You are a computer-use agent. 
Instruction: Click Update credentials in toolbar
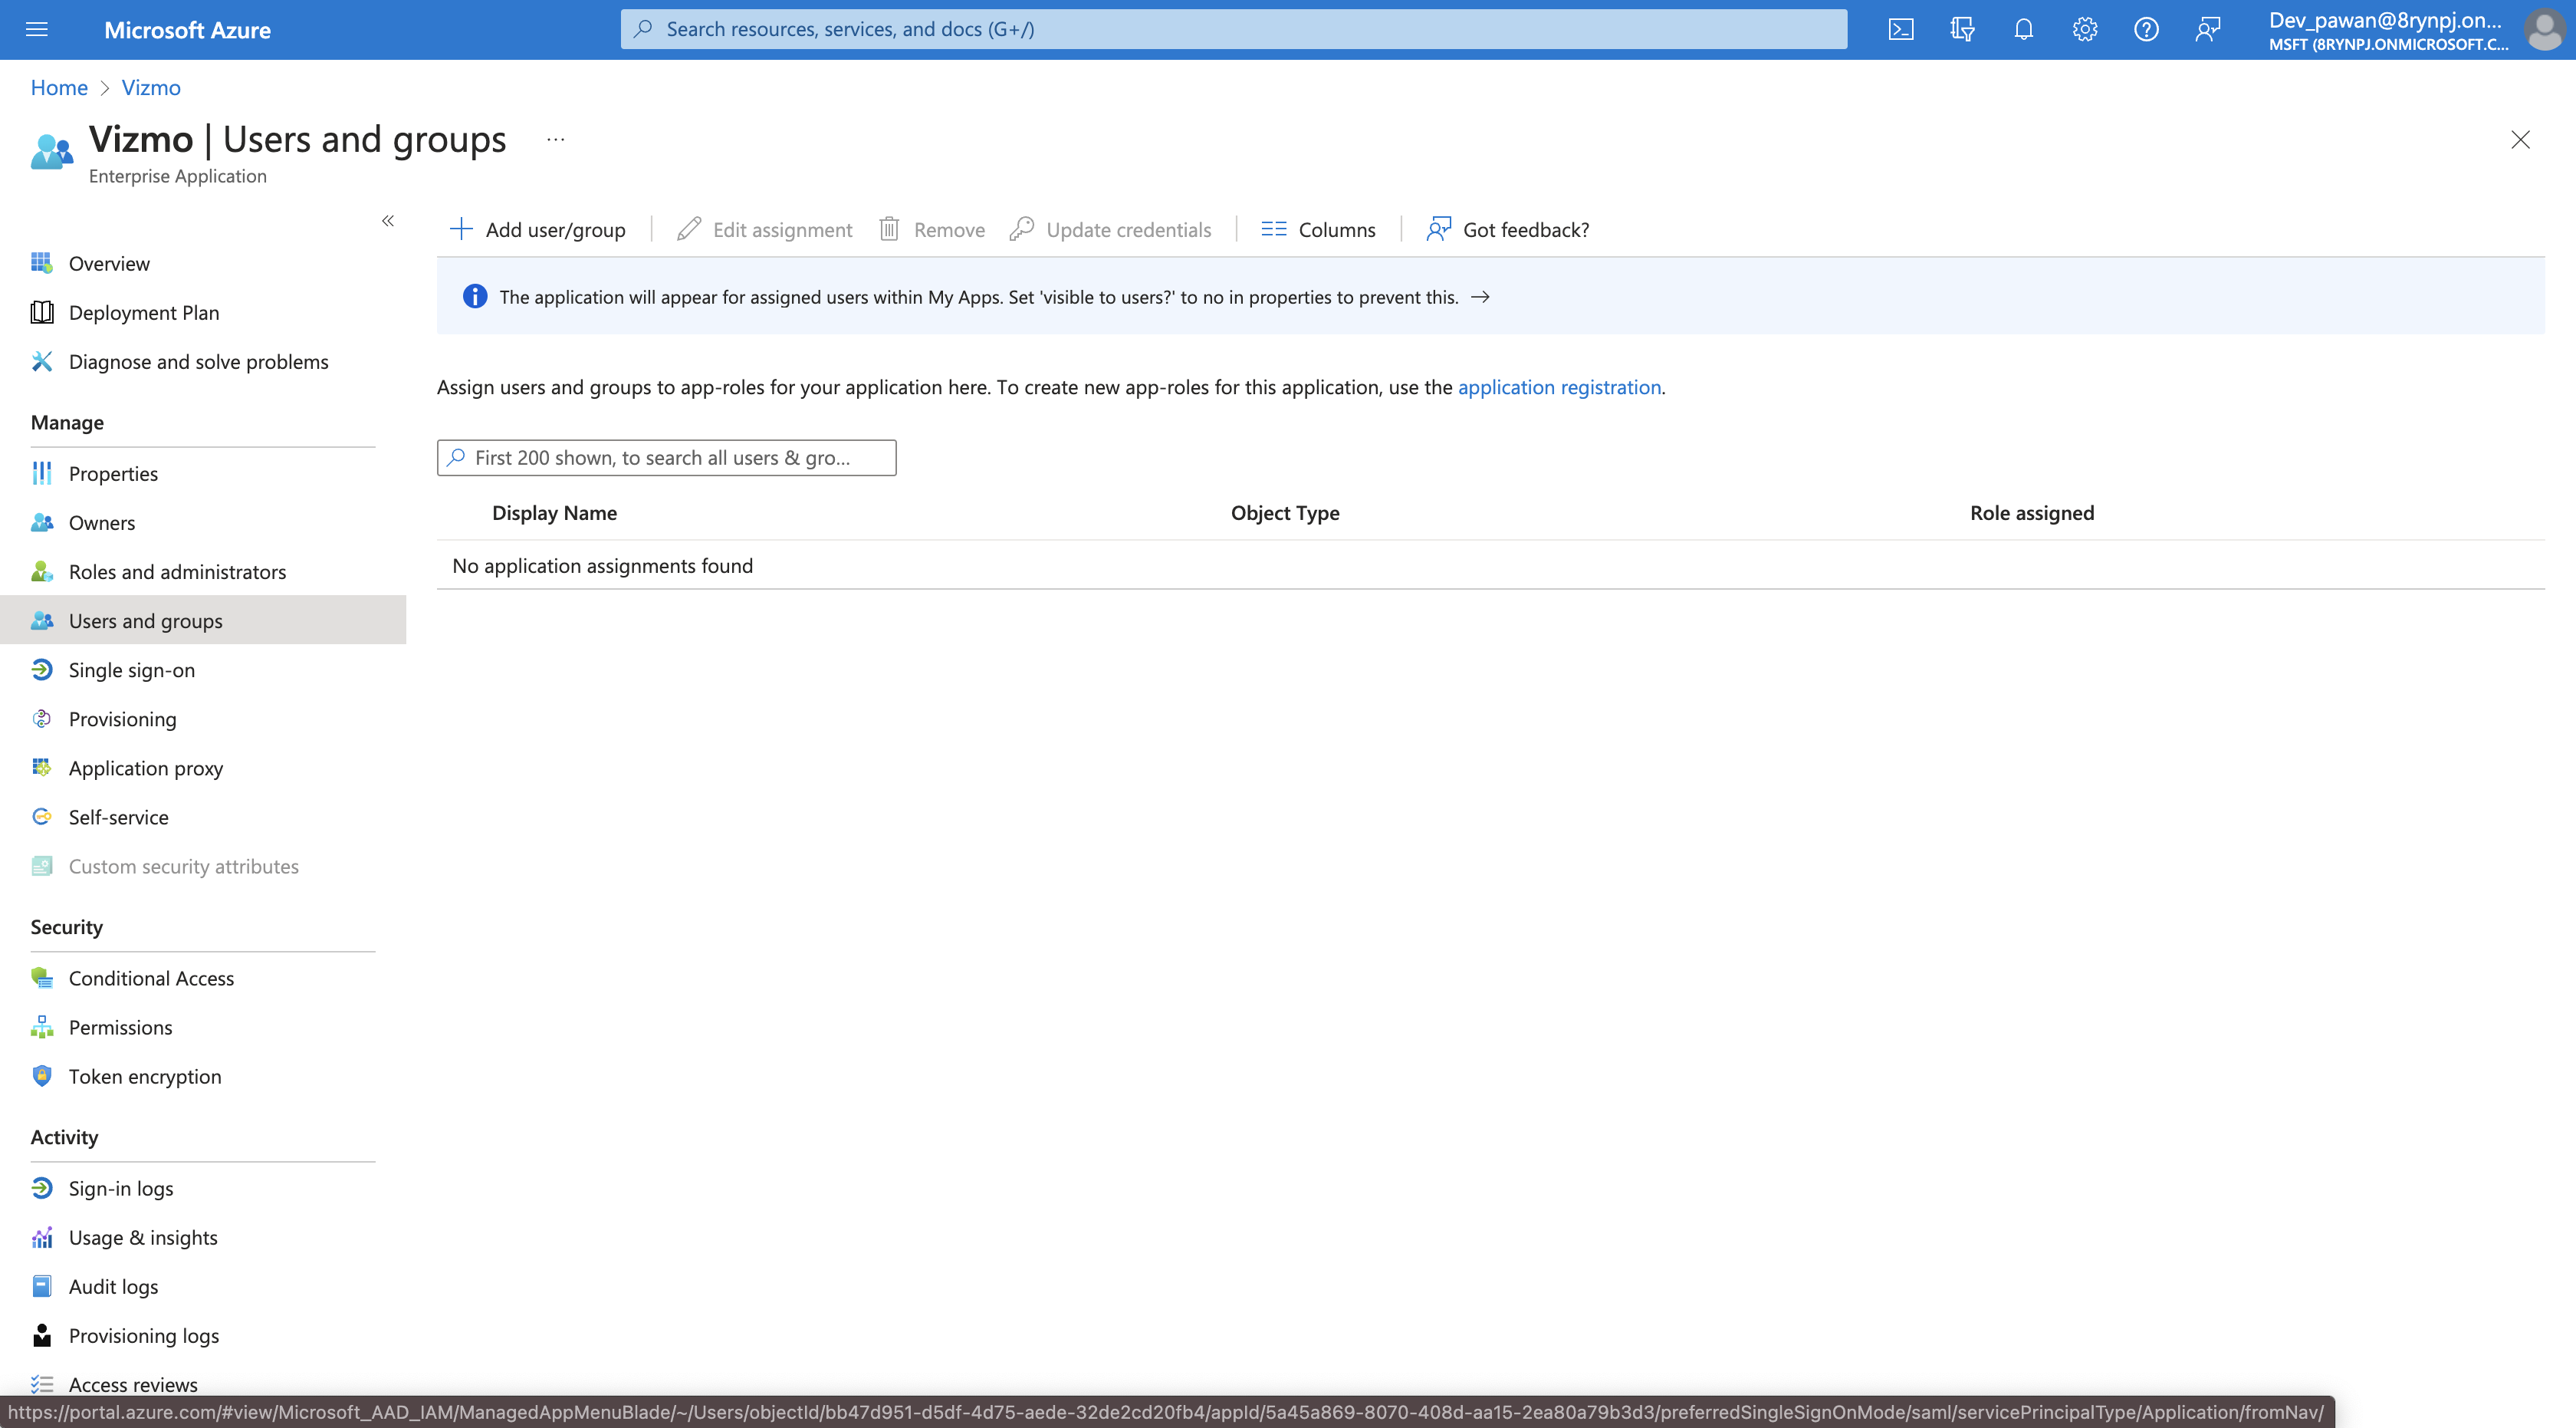(x=1111, y=230)
